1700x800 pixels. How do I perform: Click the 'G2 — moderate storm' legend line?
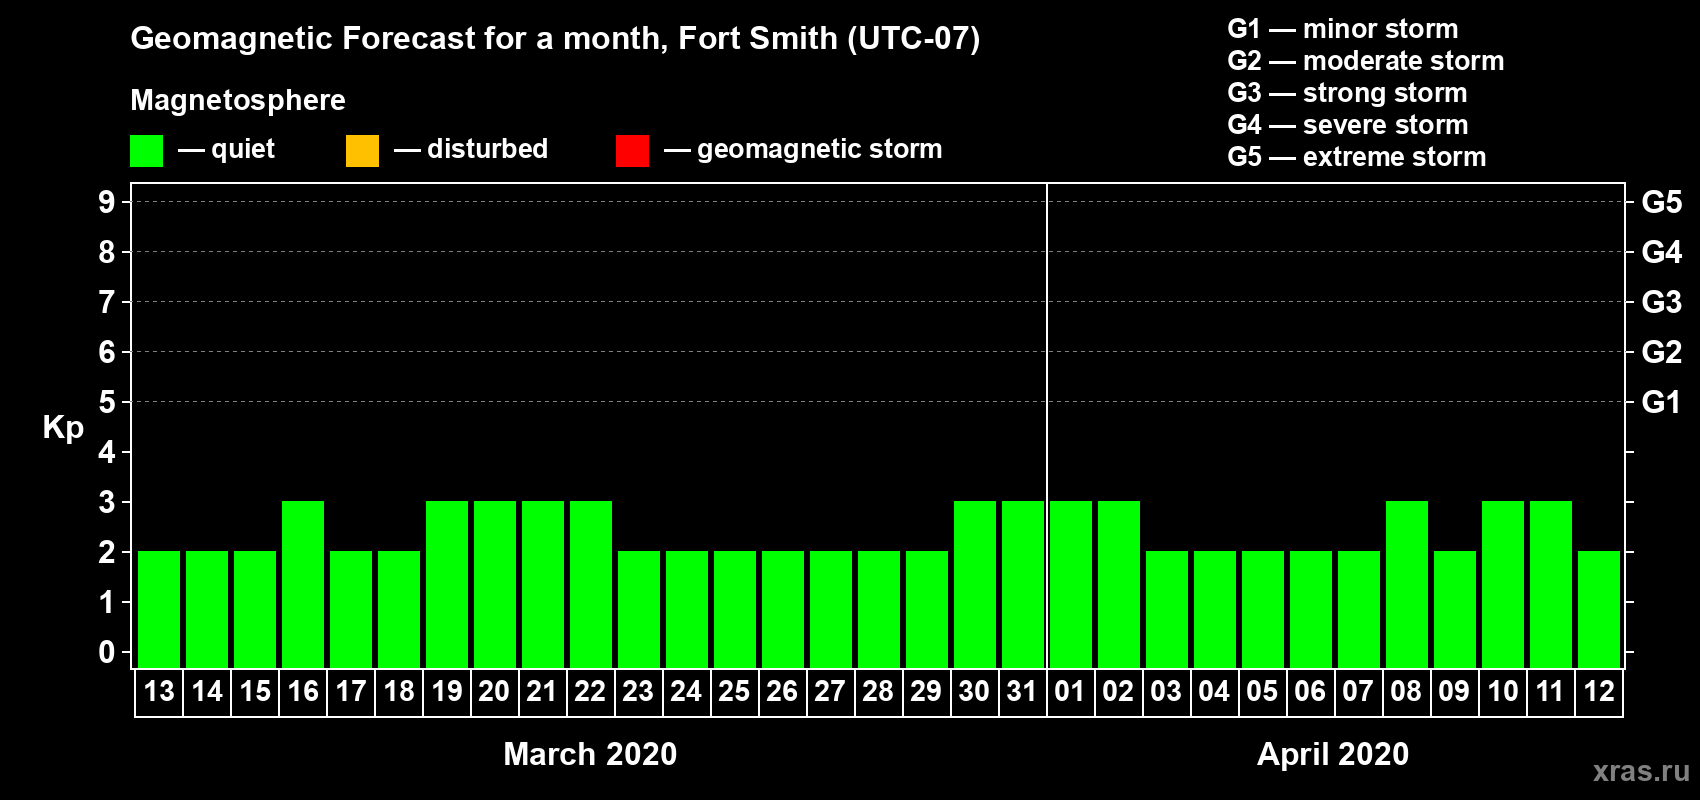coord(1365,61)
